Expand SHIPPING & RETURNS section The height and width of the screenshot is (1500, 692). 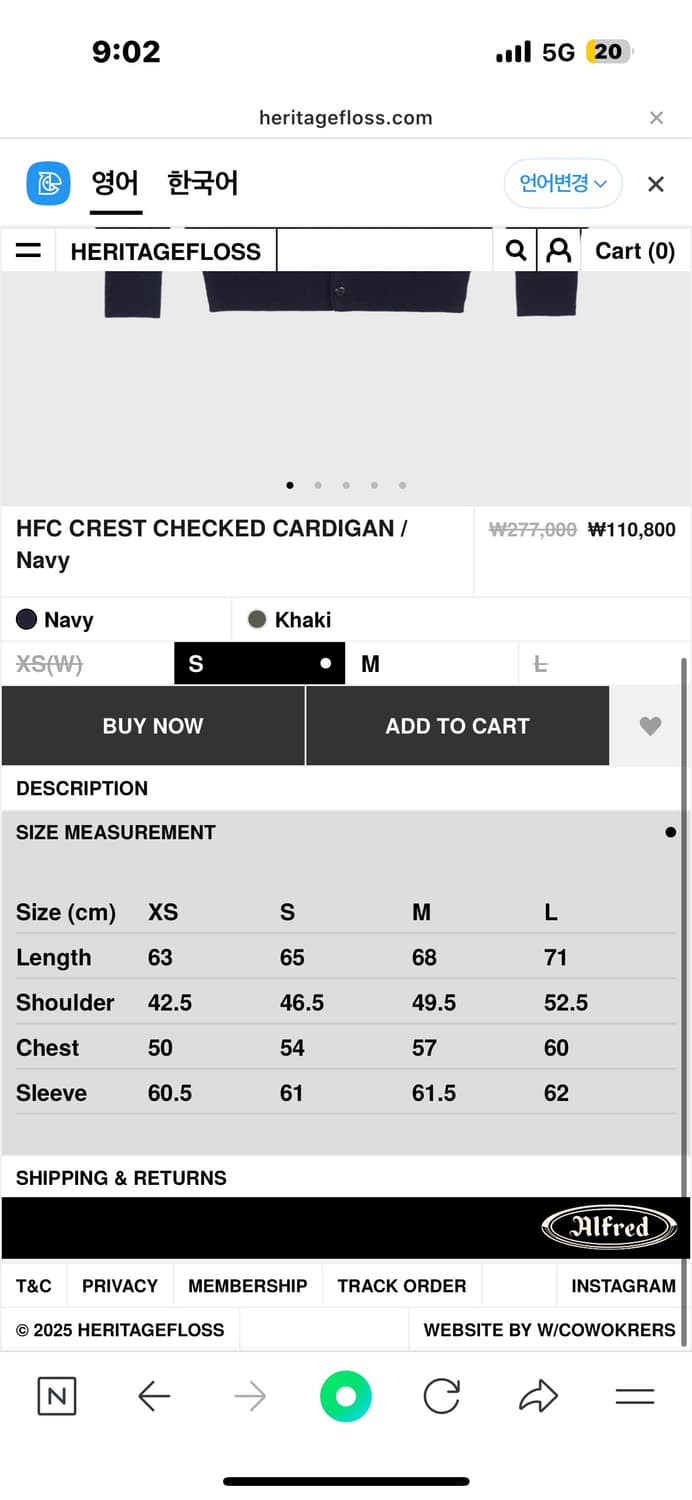coord(121,1178)
